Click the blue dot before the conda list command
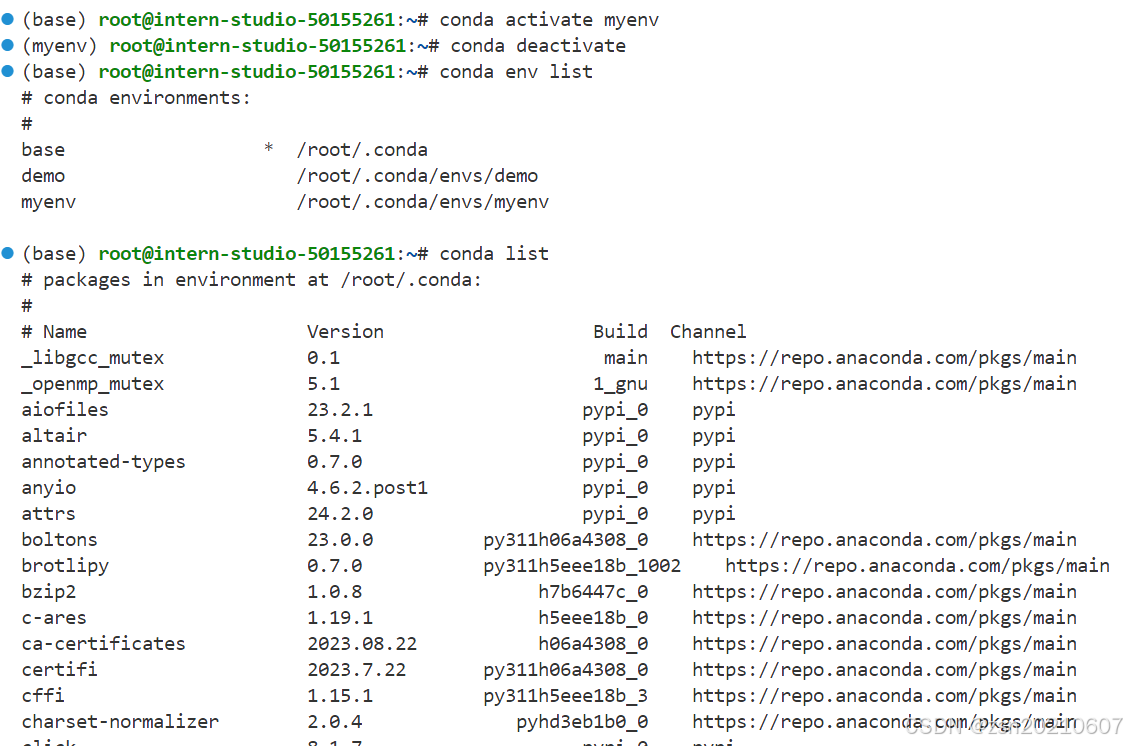The height and width of the screenshot is (746, 1127). [9, 253]
